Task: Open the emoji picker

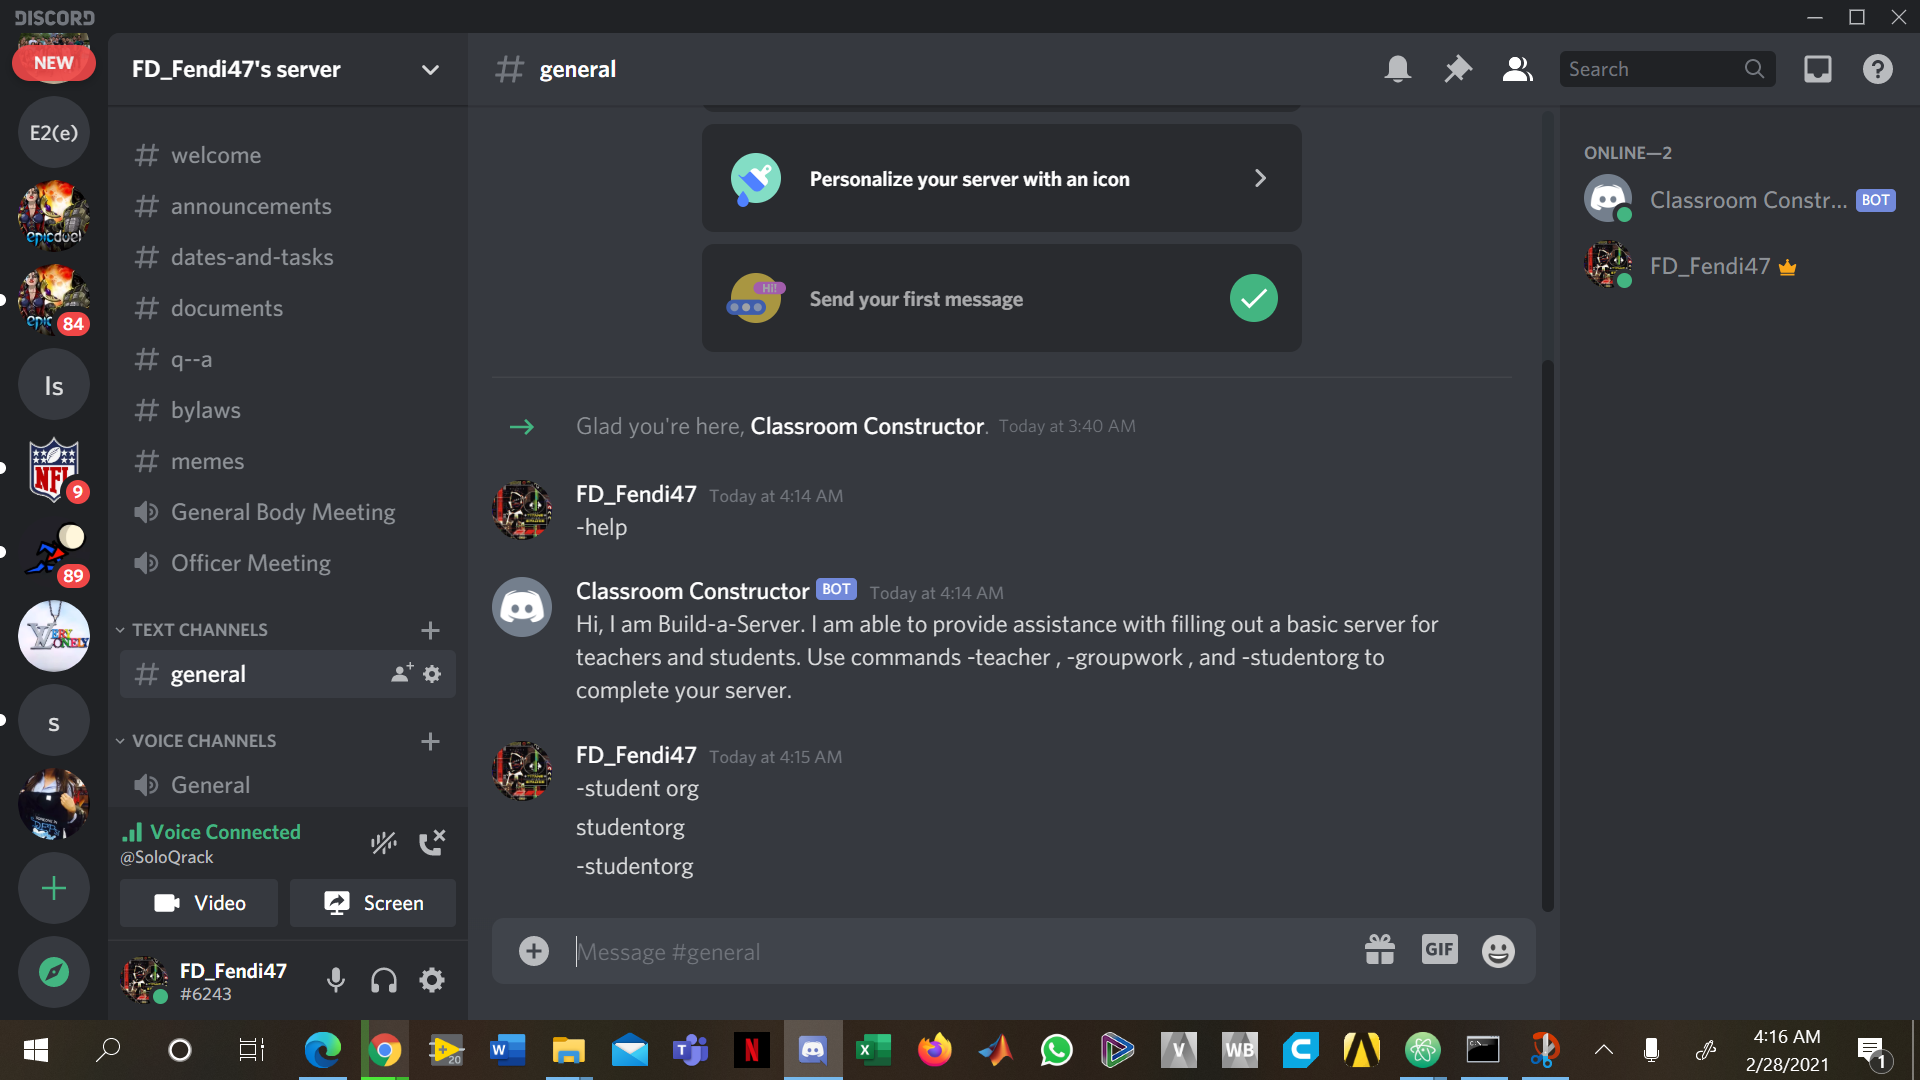Action: coord(1497,951)
